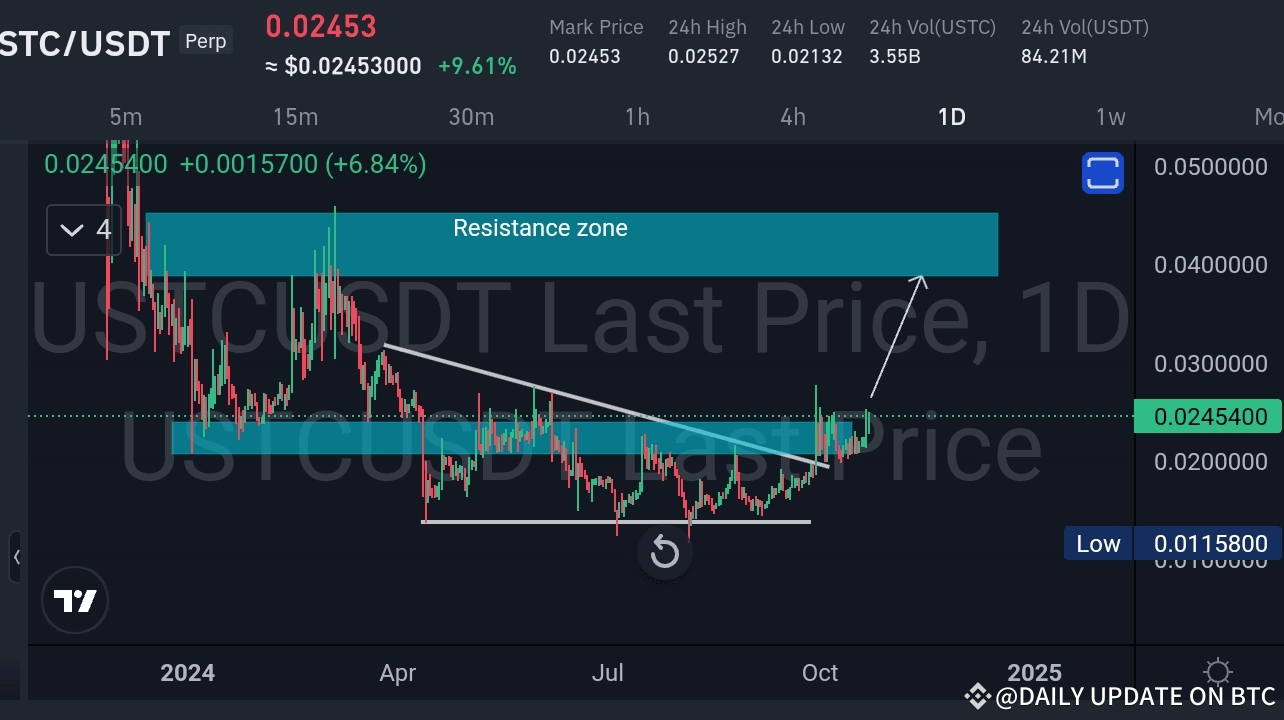Open the additional timeframes Mo dropdown
The image size is (1284, 720).
[1268, 117]
